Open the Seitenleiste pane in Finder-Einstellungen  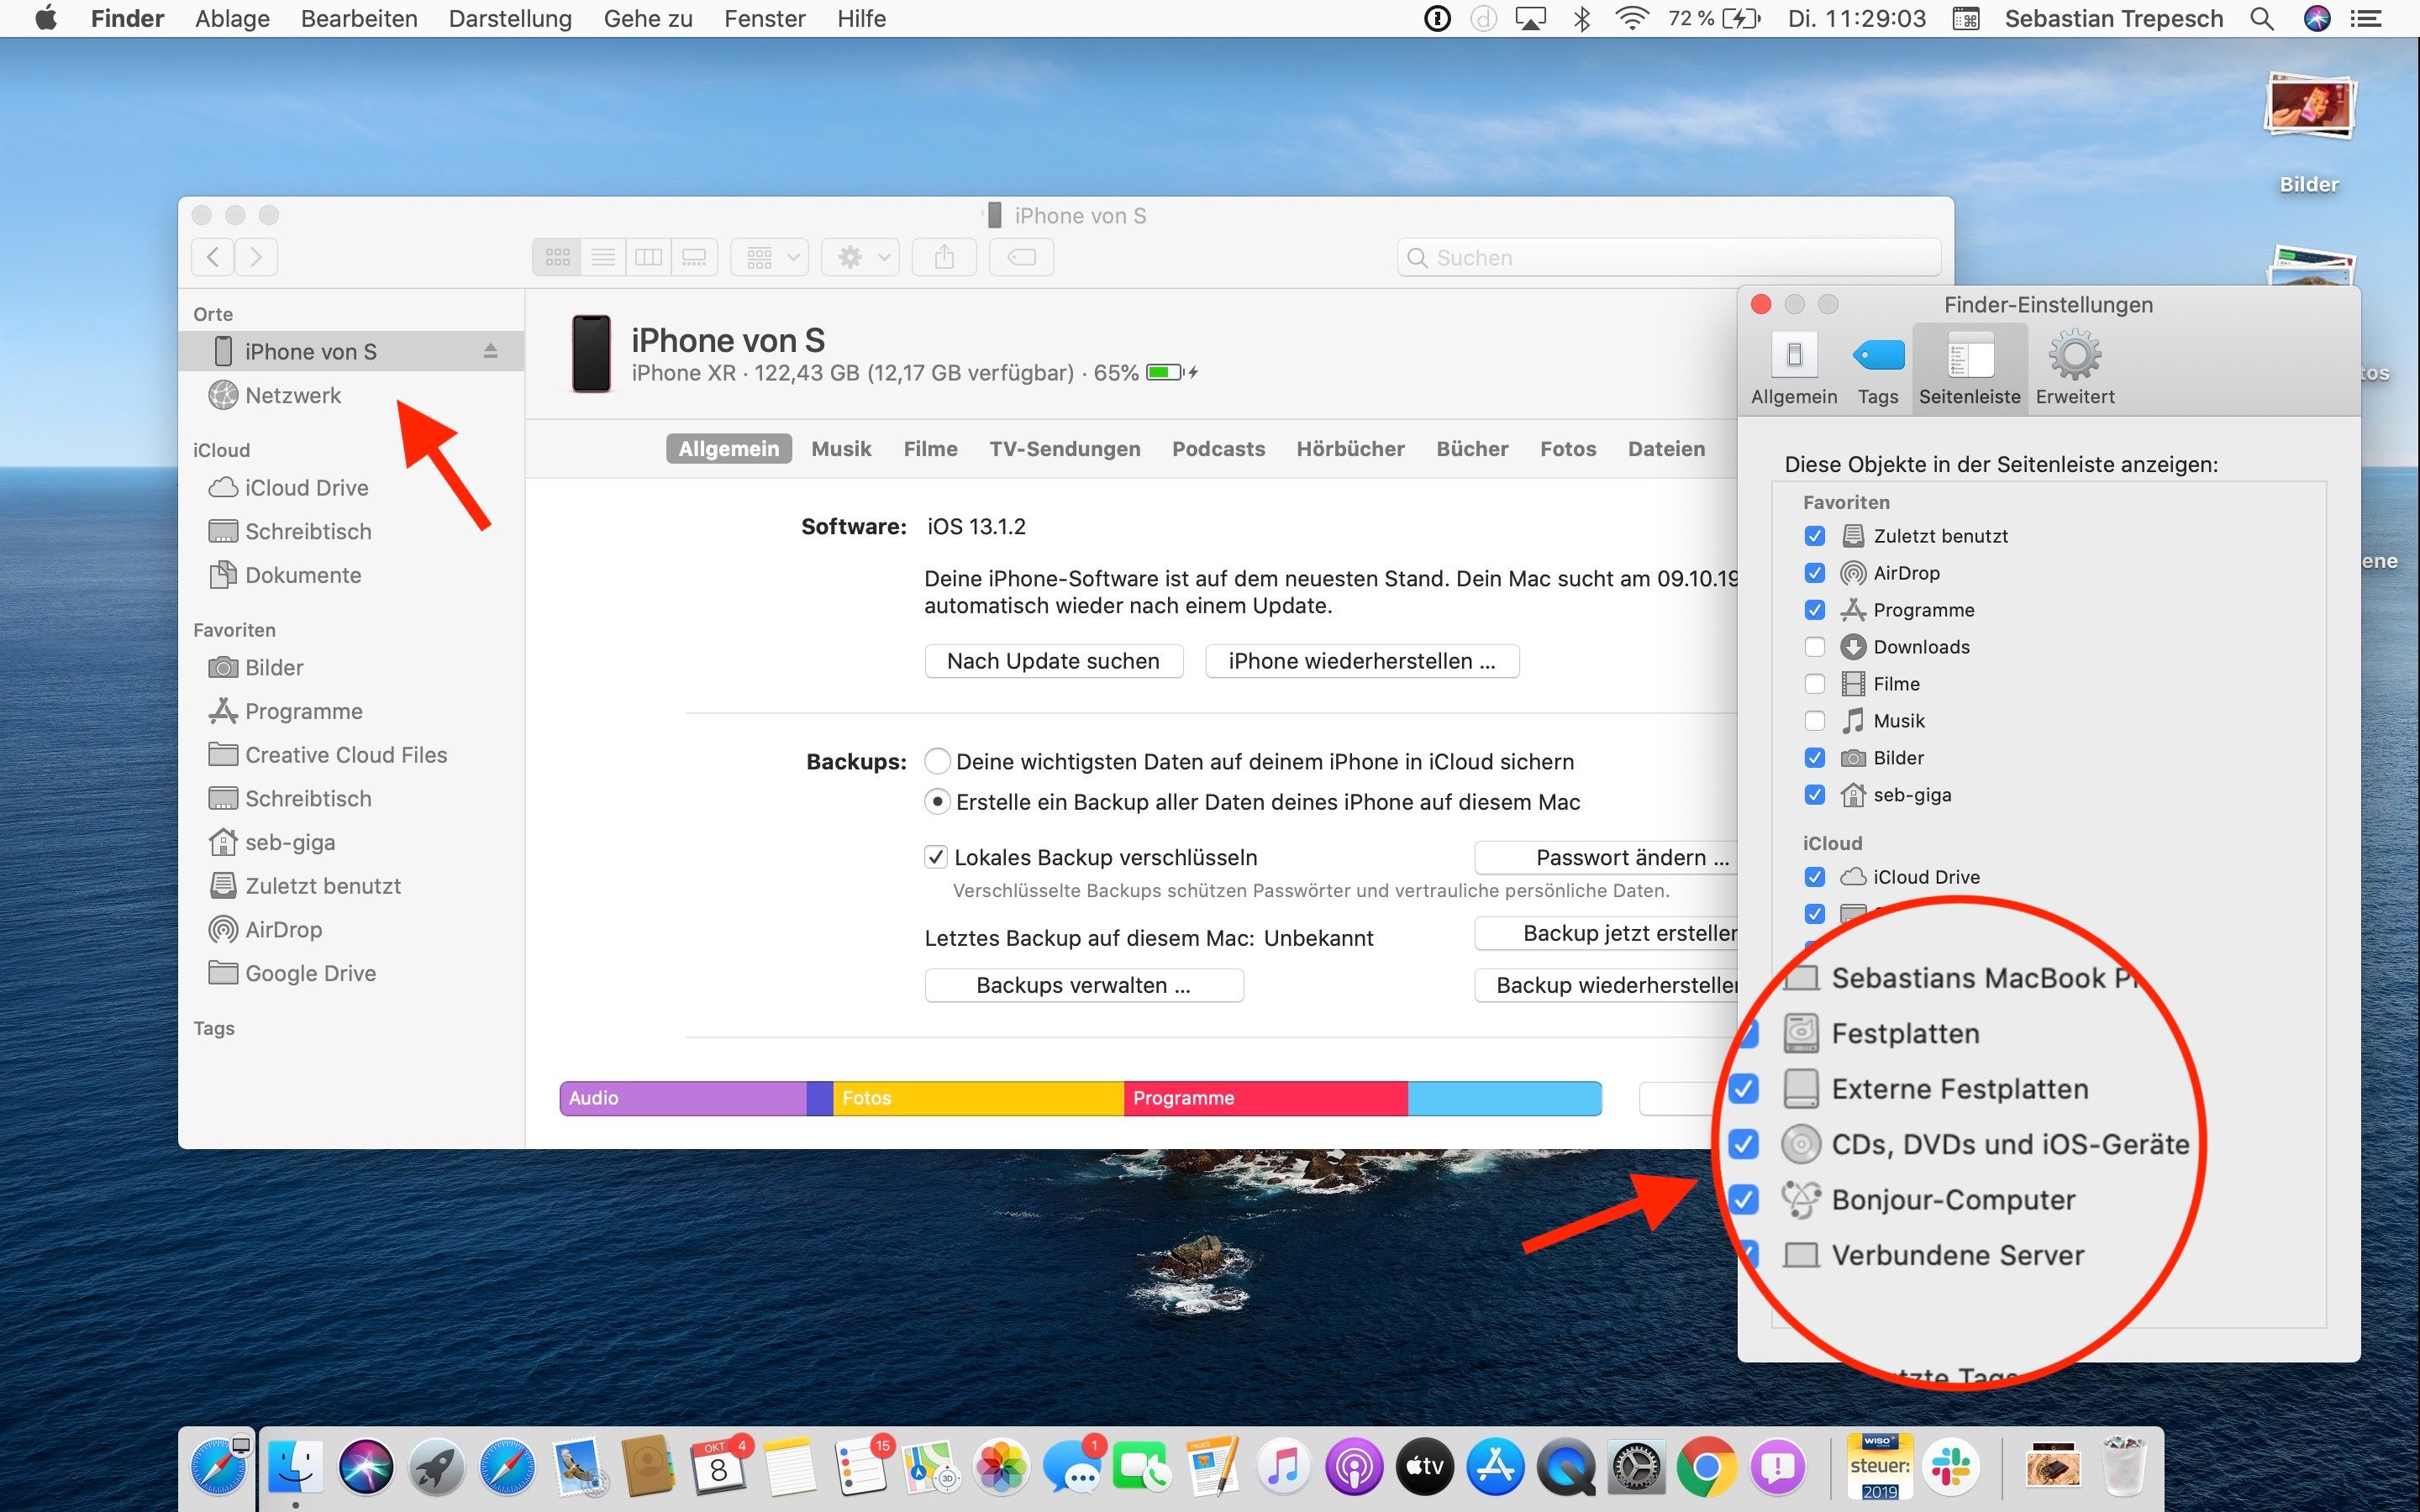[1970, 369]
